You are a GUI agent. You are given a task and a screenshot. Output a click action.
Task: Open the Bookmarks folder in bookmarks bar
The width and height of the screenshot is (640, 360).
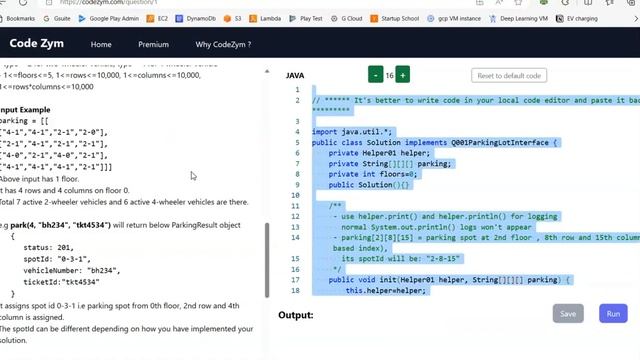click(x=17, y=18)
